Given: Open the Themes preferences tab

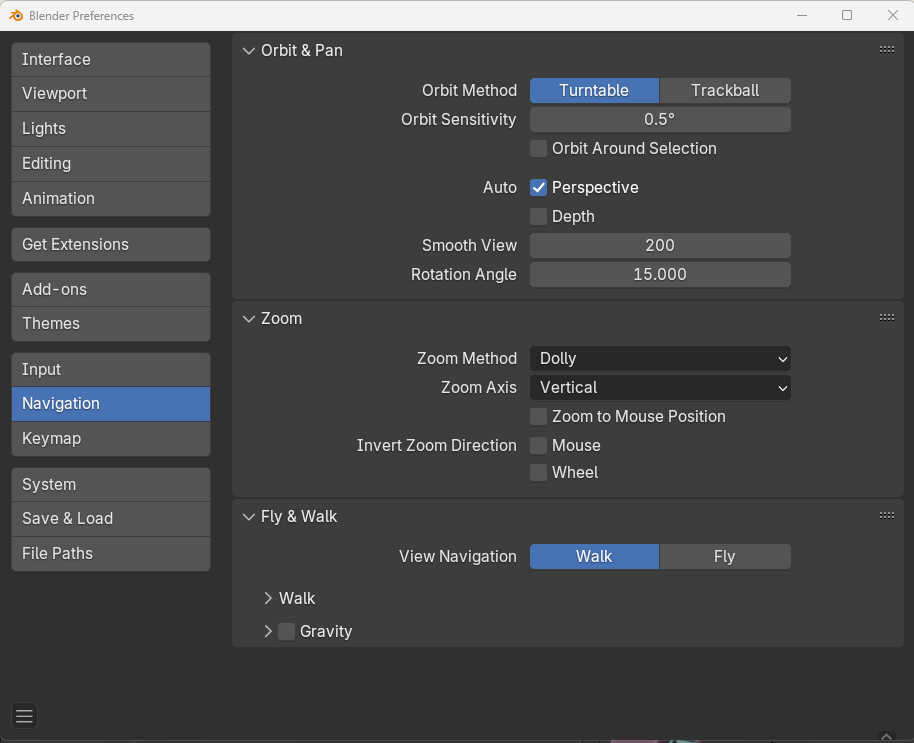Looking at the screenshot, I should (x=111, y=324).
